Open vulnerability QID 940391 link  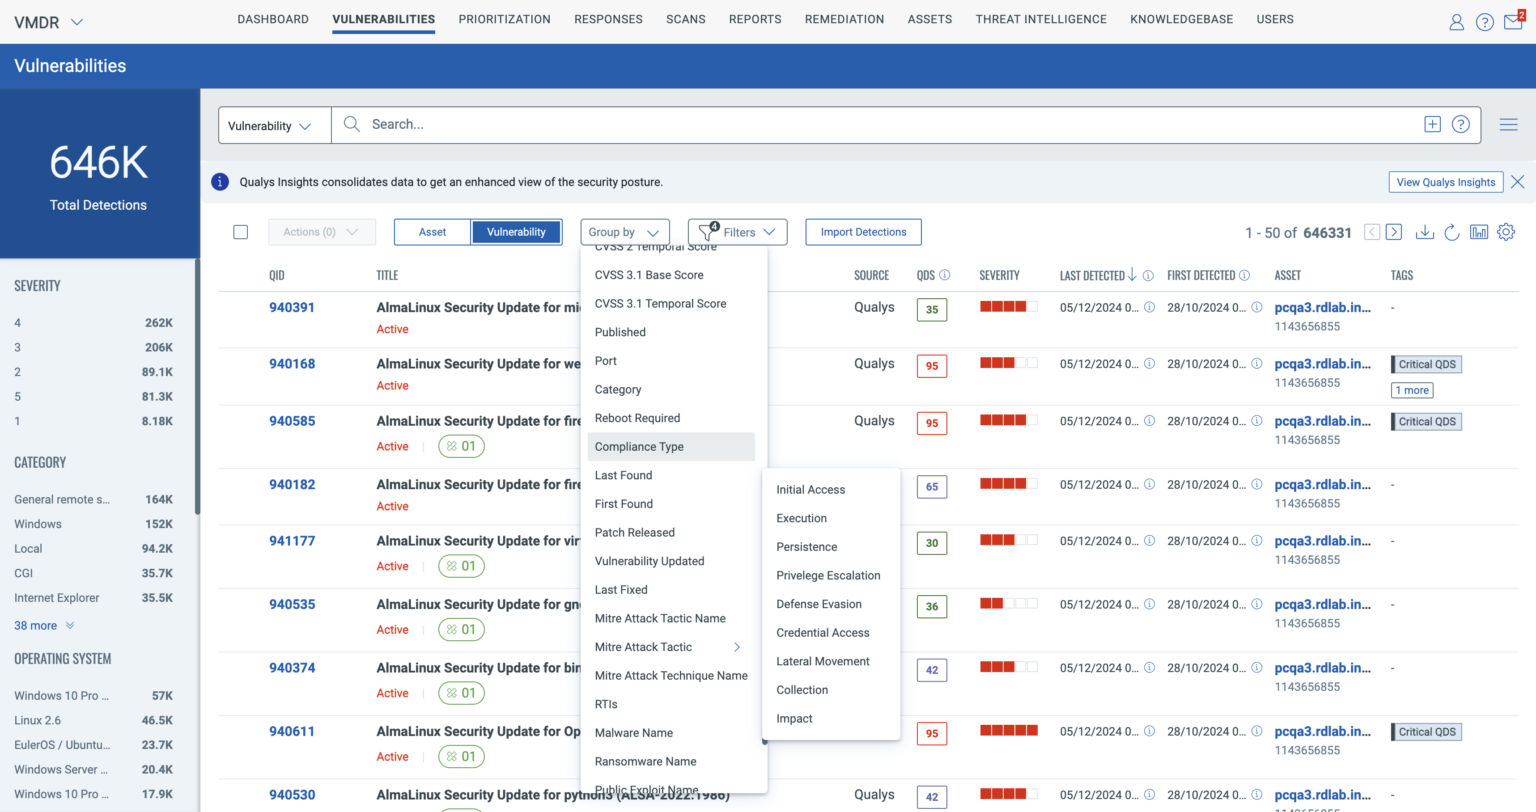291,307
